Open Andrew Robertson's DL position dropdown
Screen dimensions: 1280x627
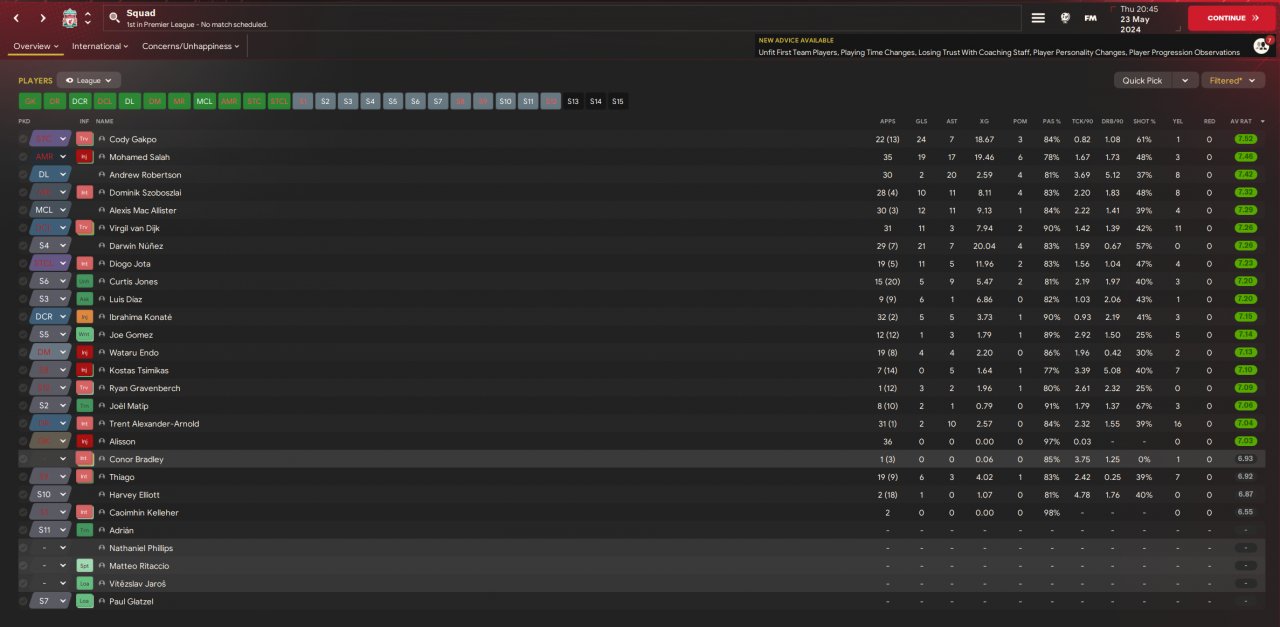point(50,175)
